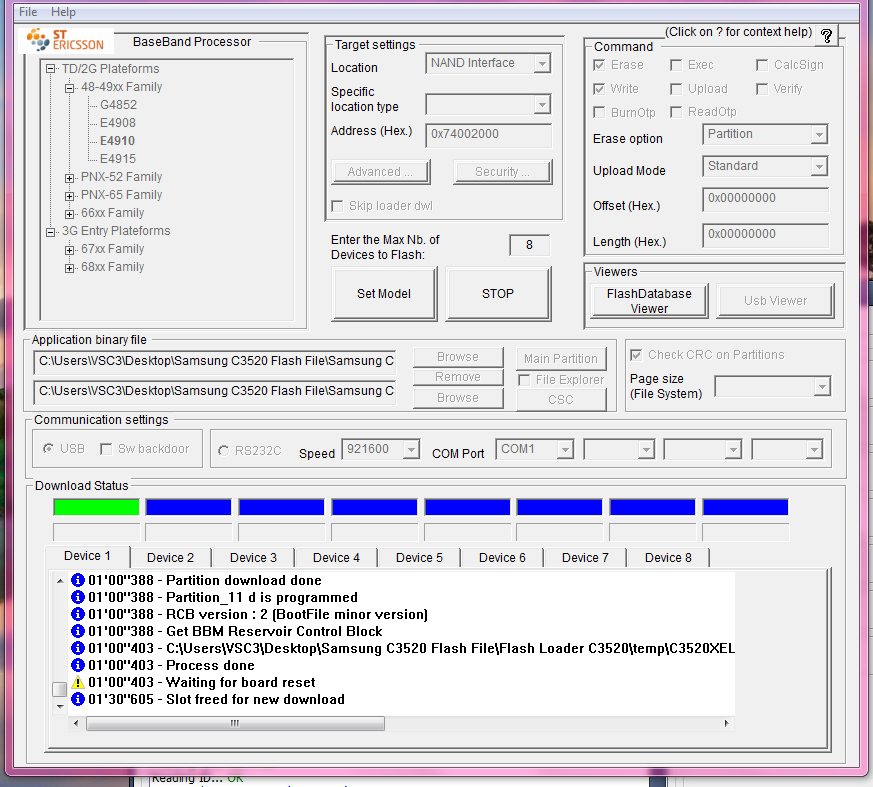
Task: Click the info icon beside Partition download done
Action: pyautogui.click(x=78, y=581)
